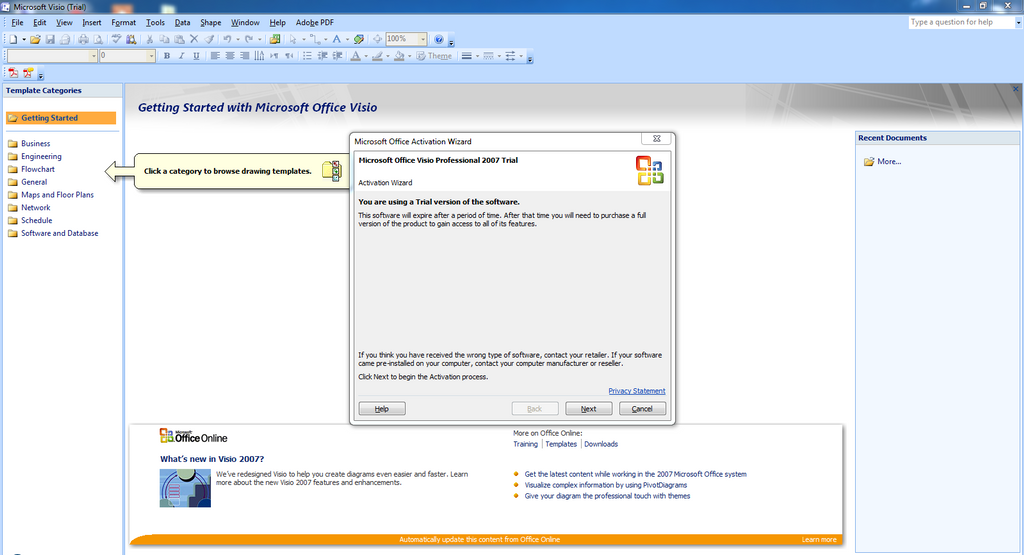1024x555 pixels.
Task: Click the blue Help question mark icon
Action: pyautogui.click(x=439, y=39)
